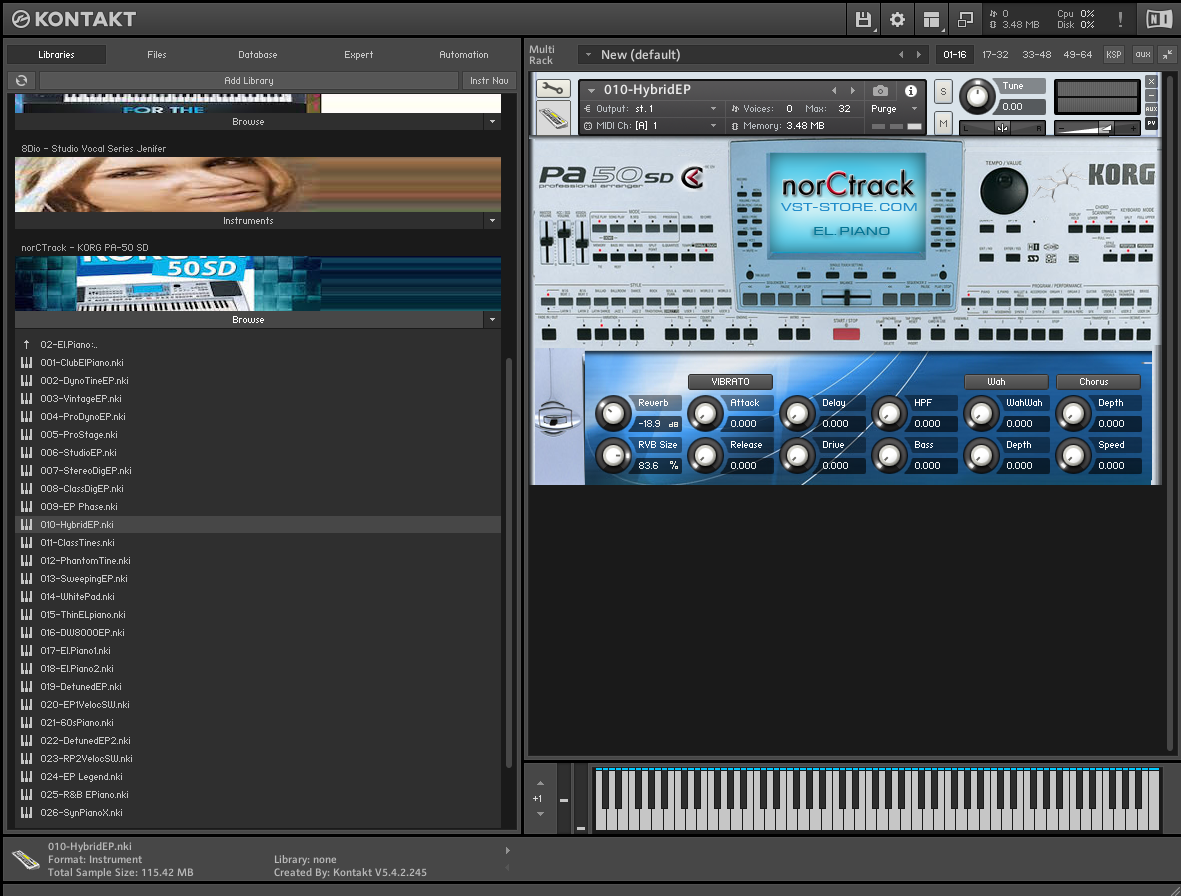Screen dimensions: 1181x896
Task: Click the 8Dio Jenifer library banner
Action: (258, 184)
